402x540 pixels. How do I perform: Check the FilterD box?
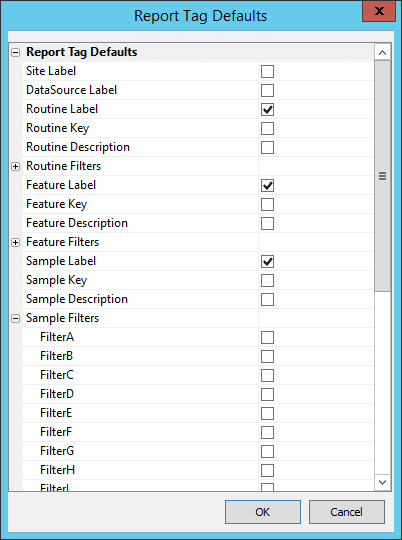(x=267, y=395)
